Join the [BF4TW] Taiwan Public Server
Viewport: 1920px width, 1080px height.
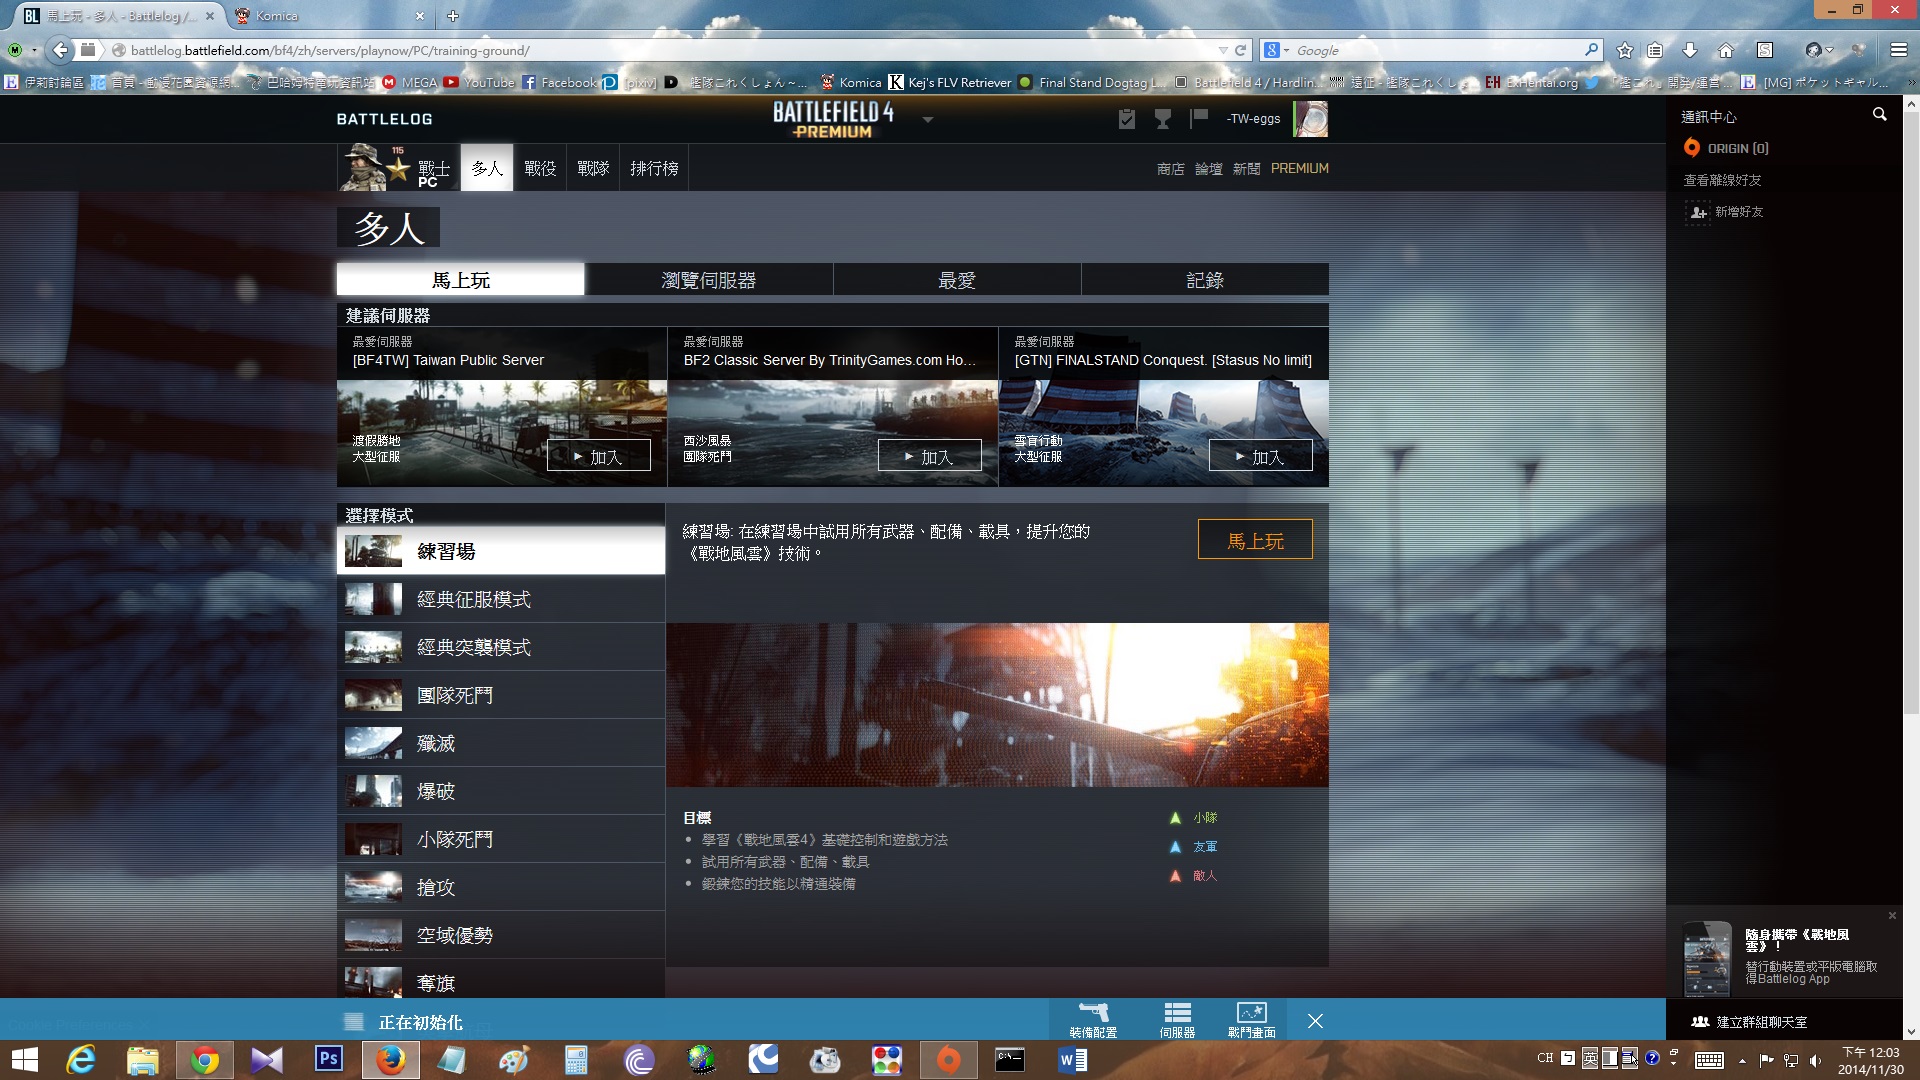tap(598, 456)
